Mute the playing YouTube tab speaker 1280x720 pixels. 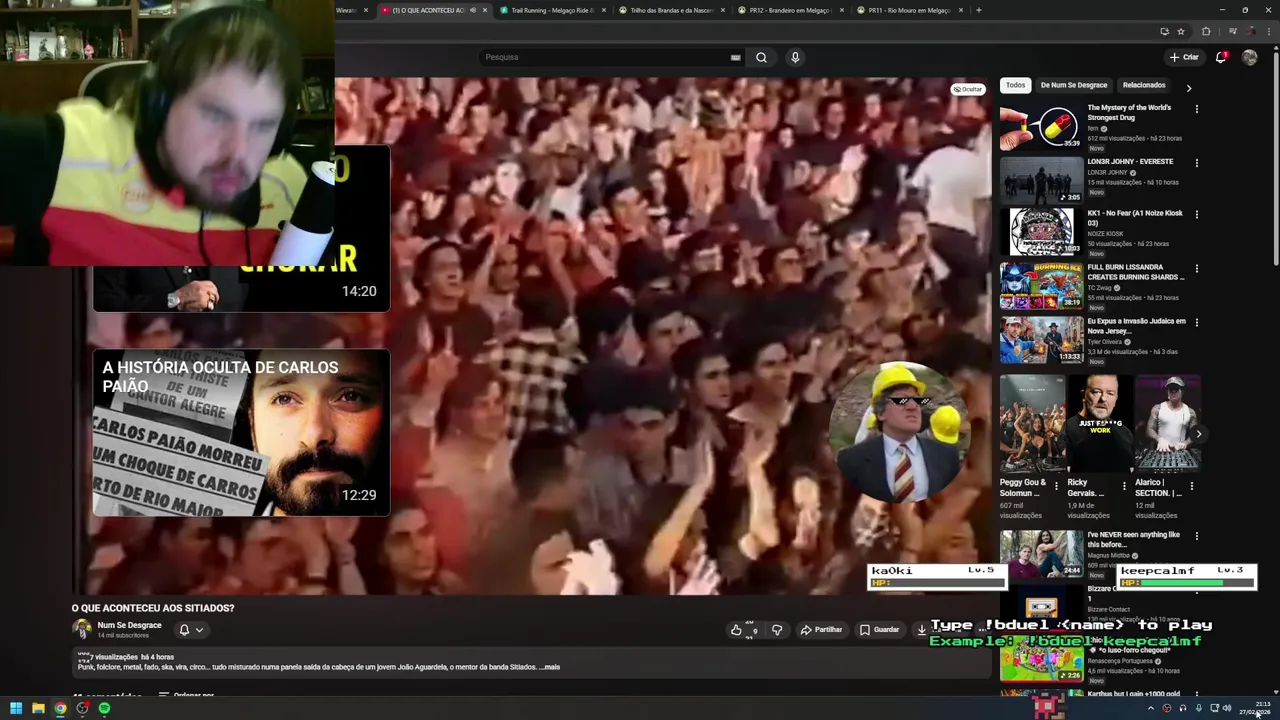[x=473, y=10]
